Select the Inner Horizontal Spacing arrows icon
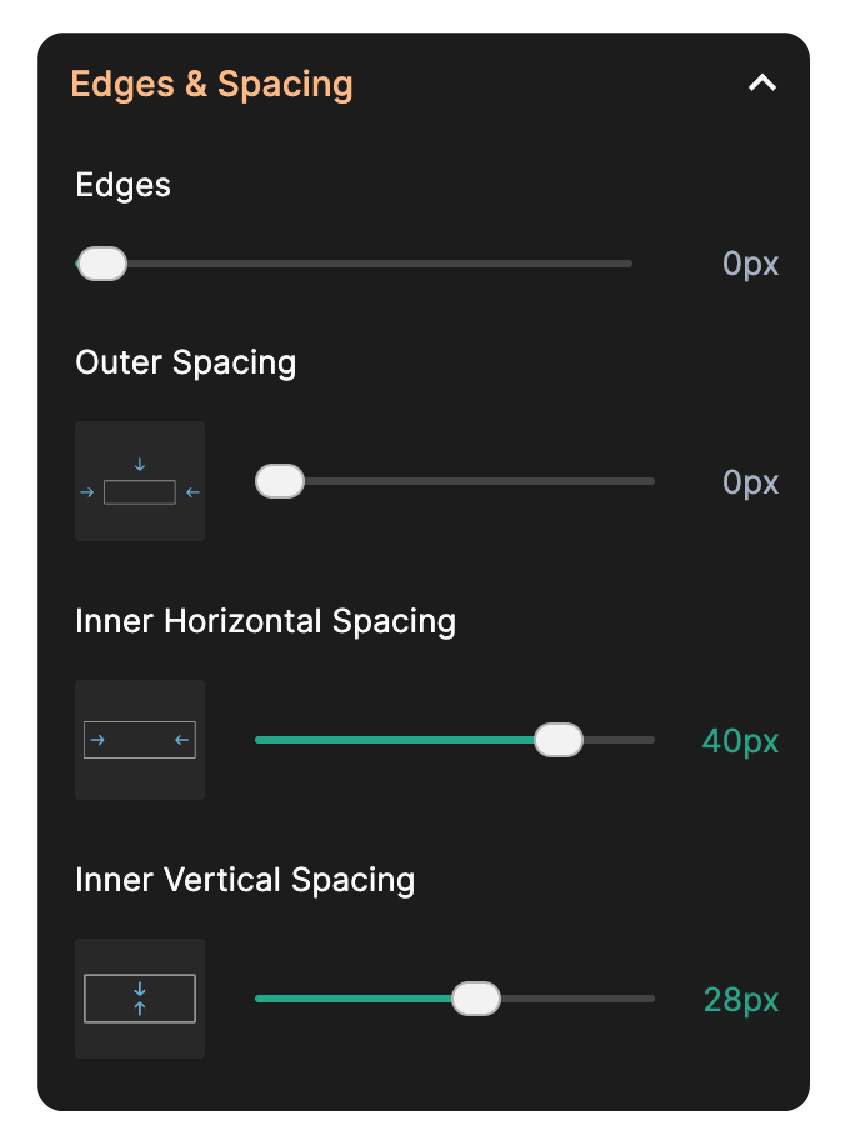Screen dimensions: 848x1145 (139, 740)
